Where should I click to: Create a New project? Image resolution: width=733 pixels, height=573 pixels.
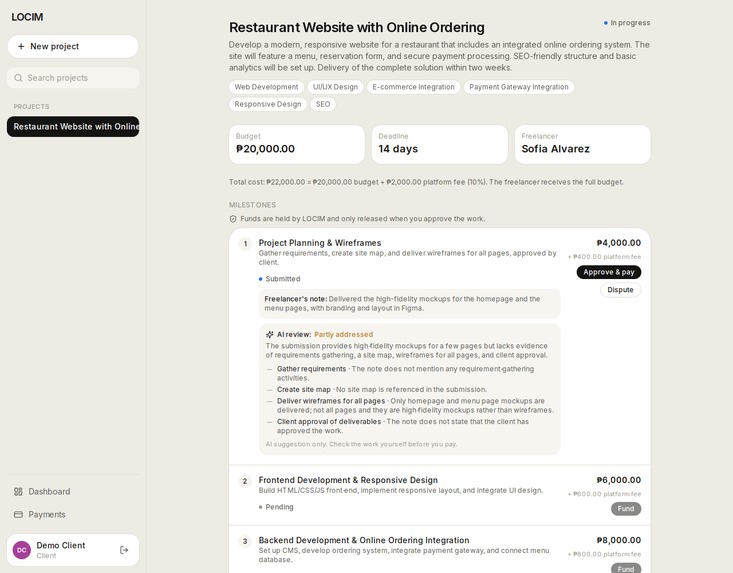(x=73, y=46)
